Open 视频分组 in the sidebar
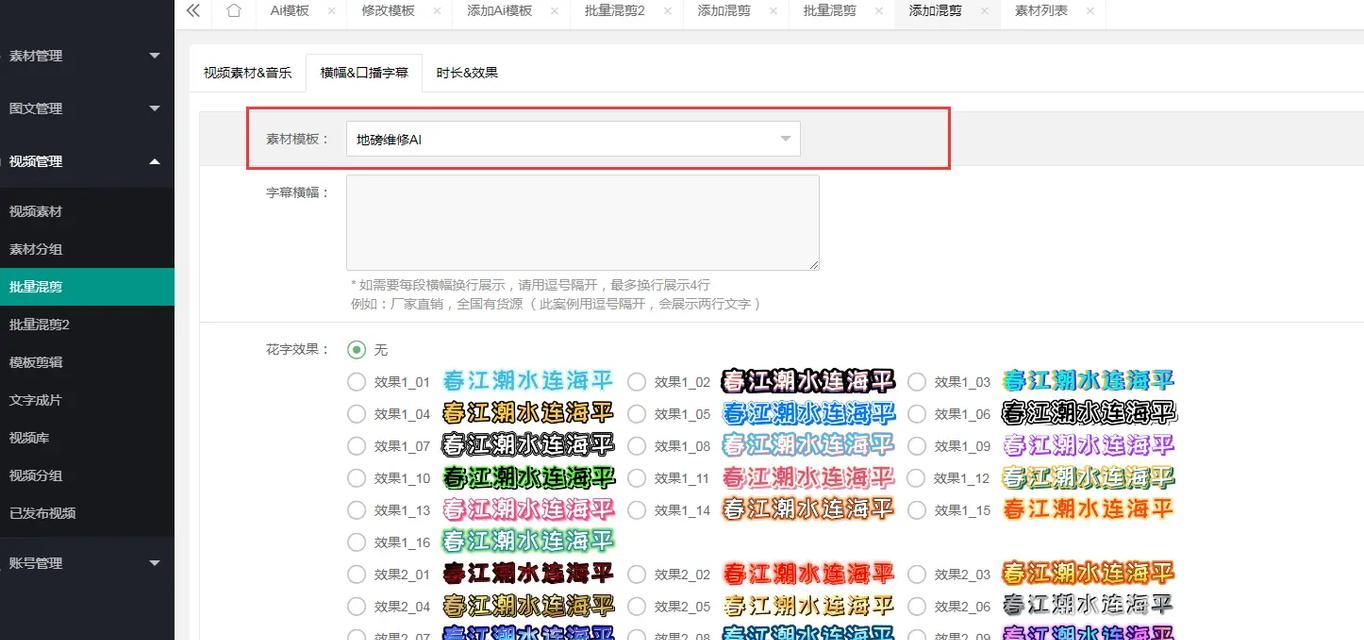 (x=87, y=475)
